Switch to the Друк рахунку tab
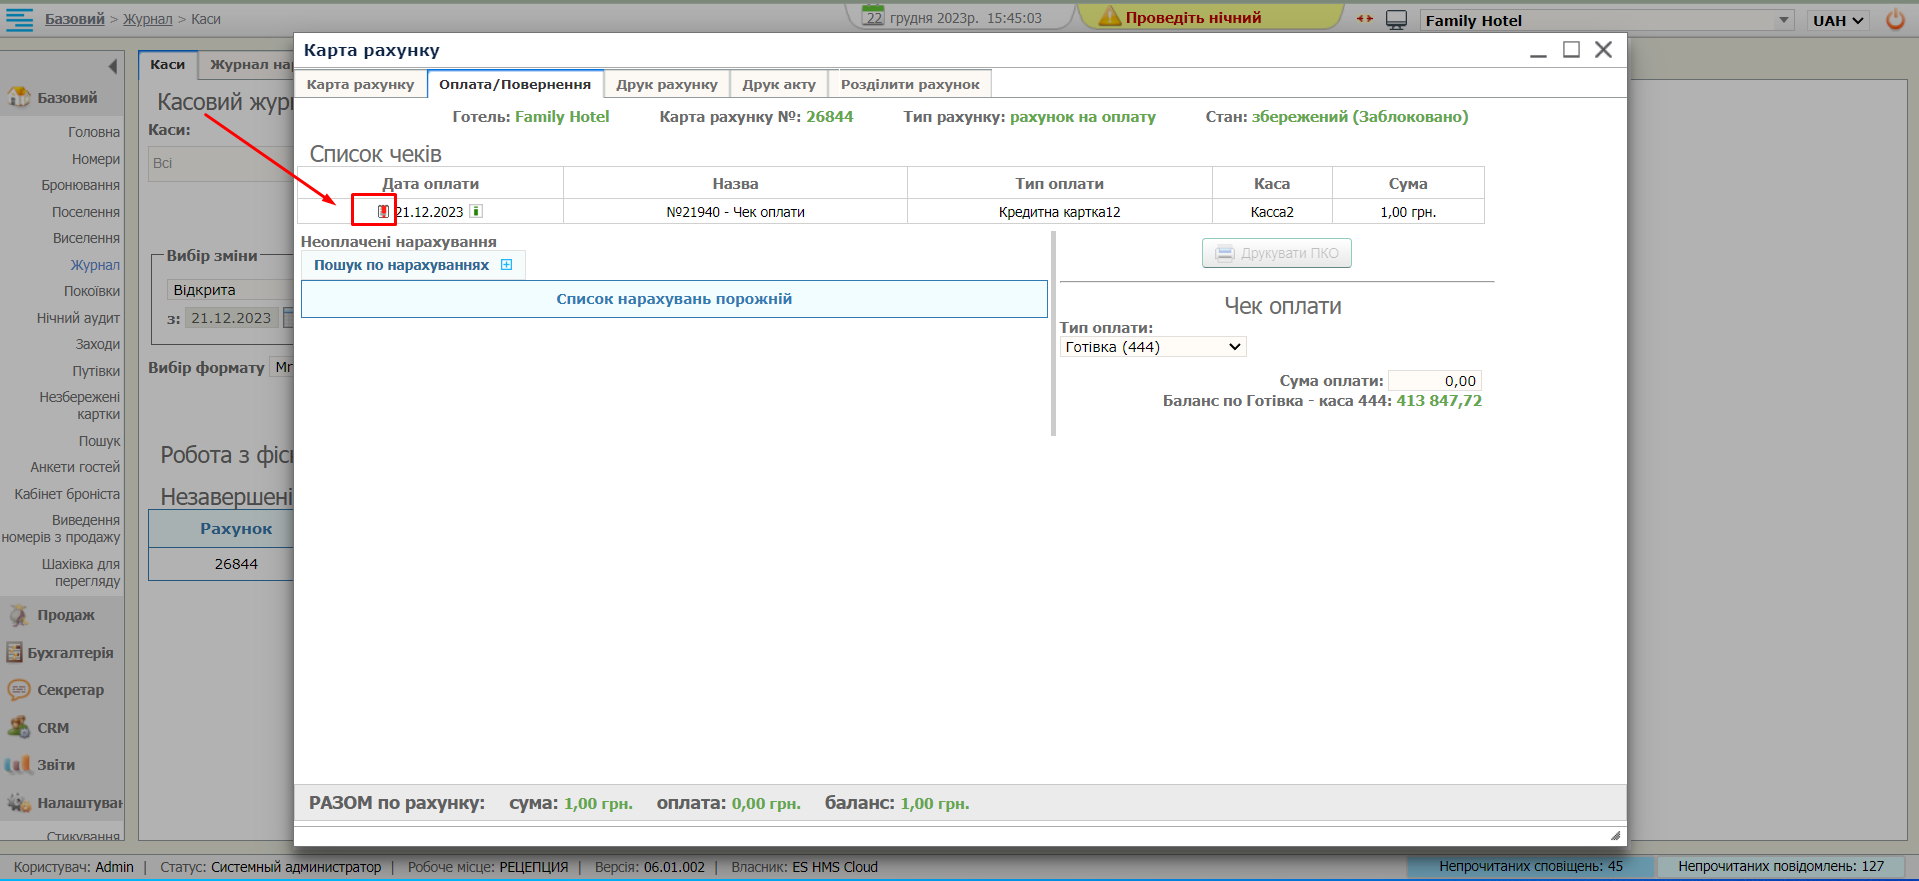 tap(666, 84)
